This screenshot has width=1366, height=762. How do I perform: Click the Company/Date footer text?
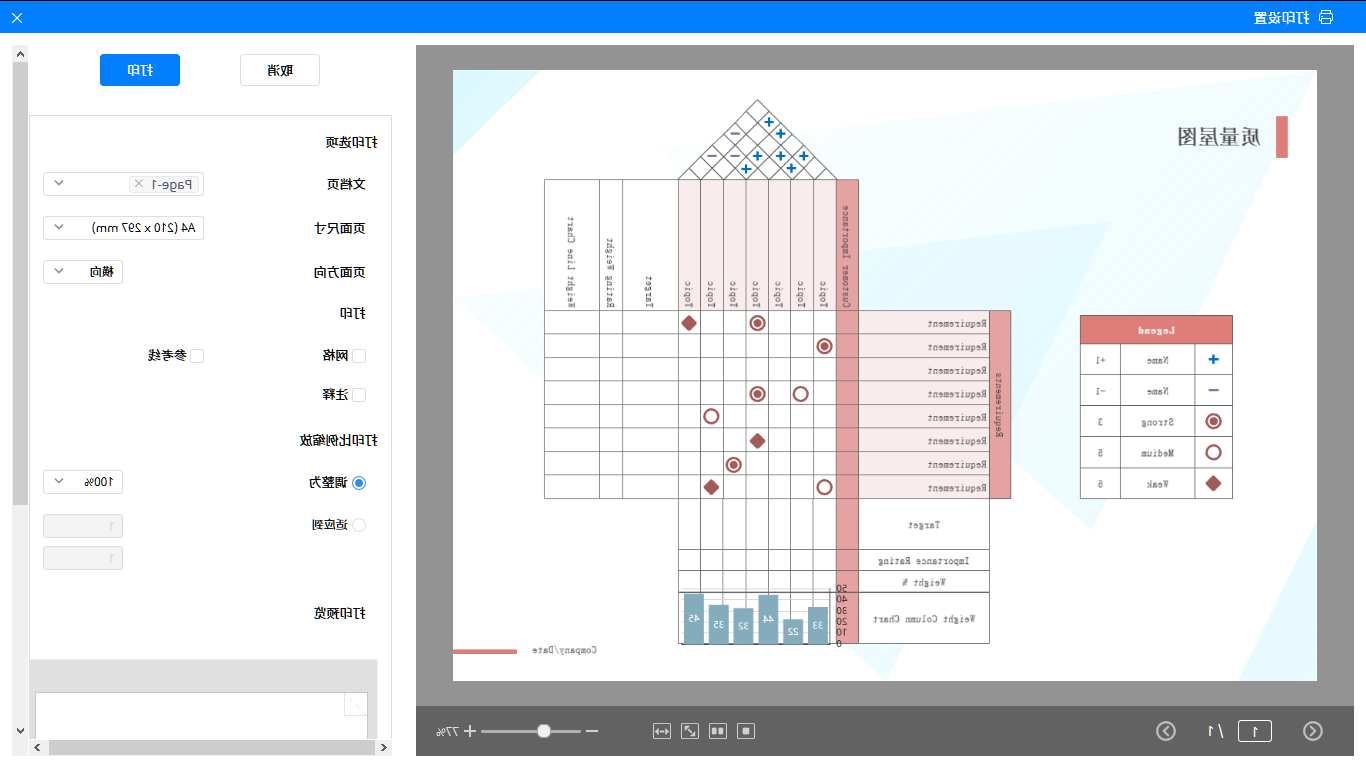click(x=564, y=650)
